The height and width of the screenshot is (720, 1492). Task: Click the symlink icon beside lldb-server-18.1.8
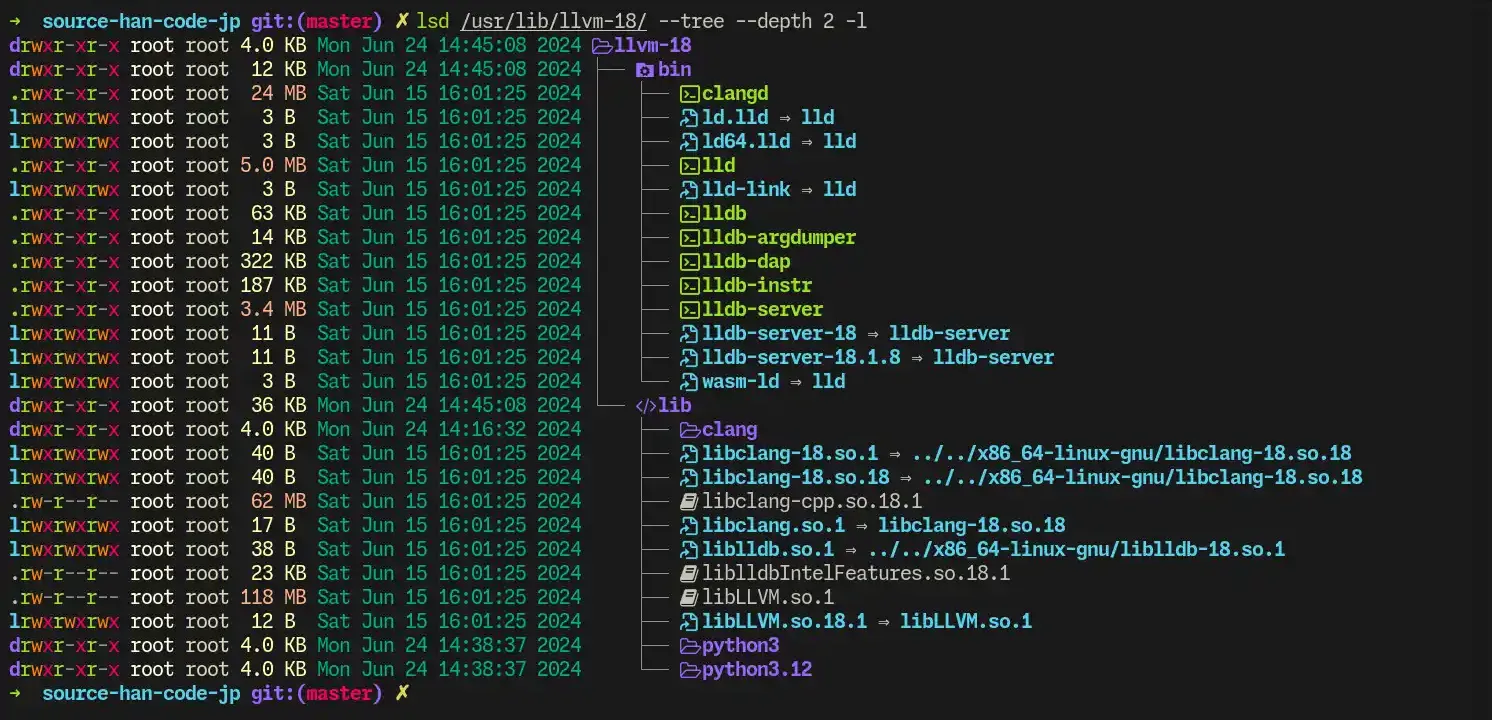pos(689,357)
